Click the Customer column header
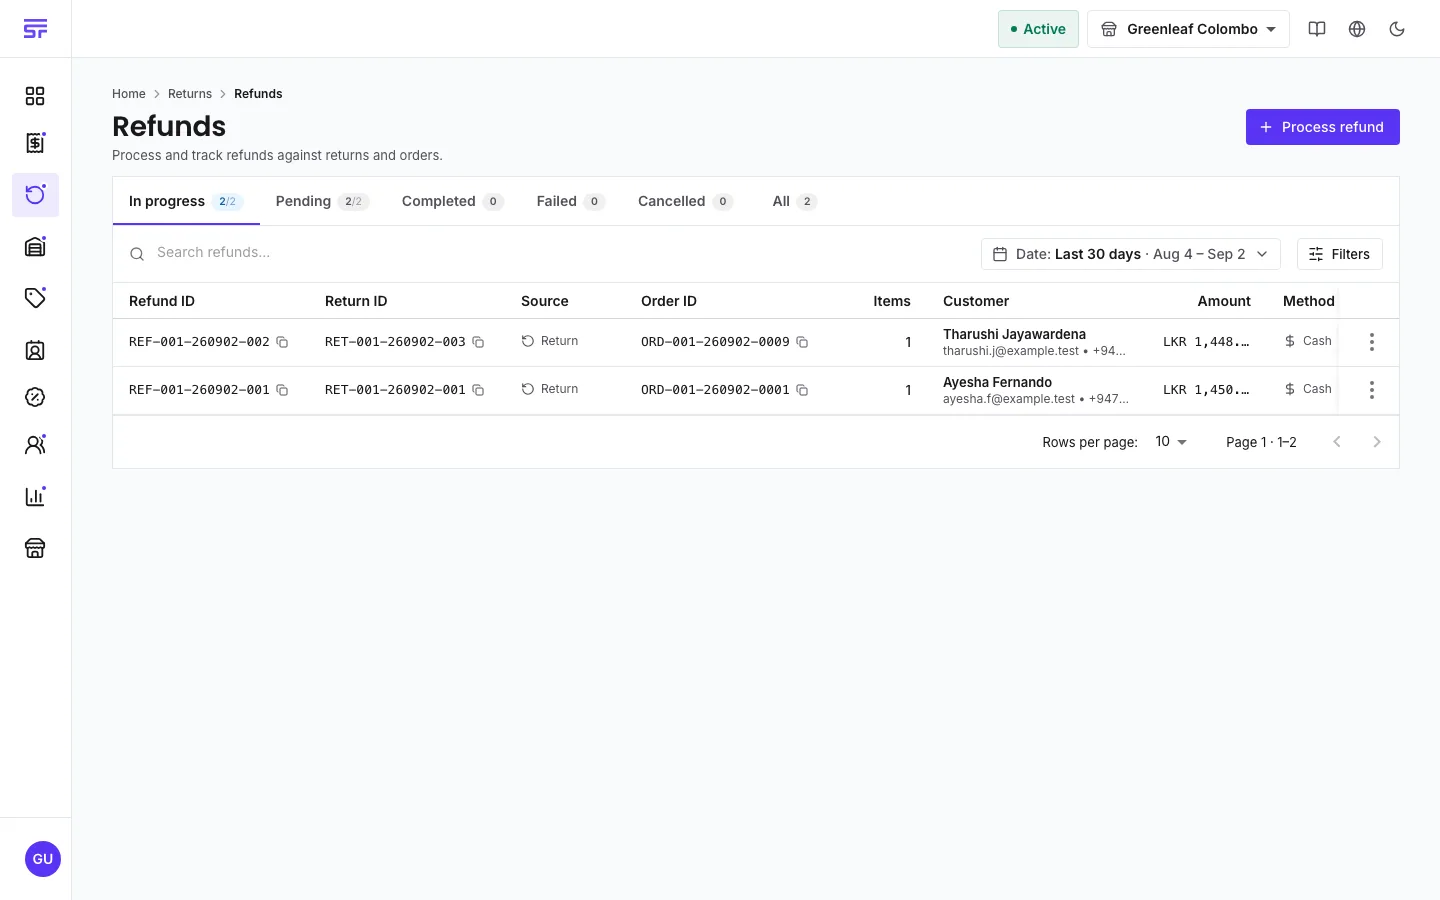The height and width of the screenshot is (900, 1440). [976, 301]
